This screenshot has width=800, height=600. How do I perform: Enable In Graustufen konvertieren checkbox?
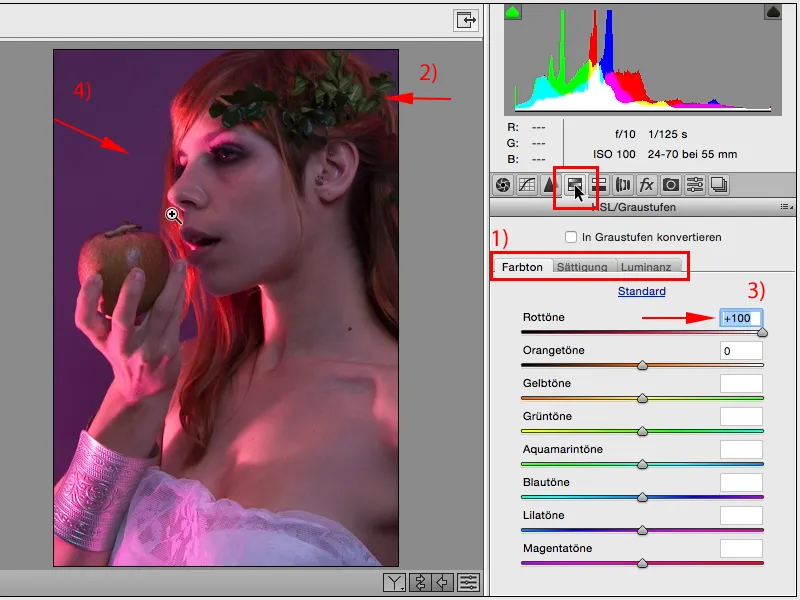pos(571,237)
